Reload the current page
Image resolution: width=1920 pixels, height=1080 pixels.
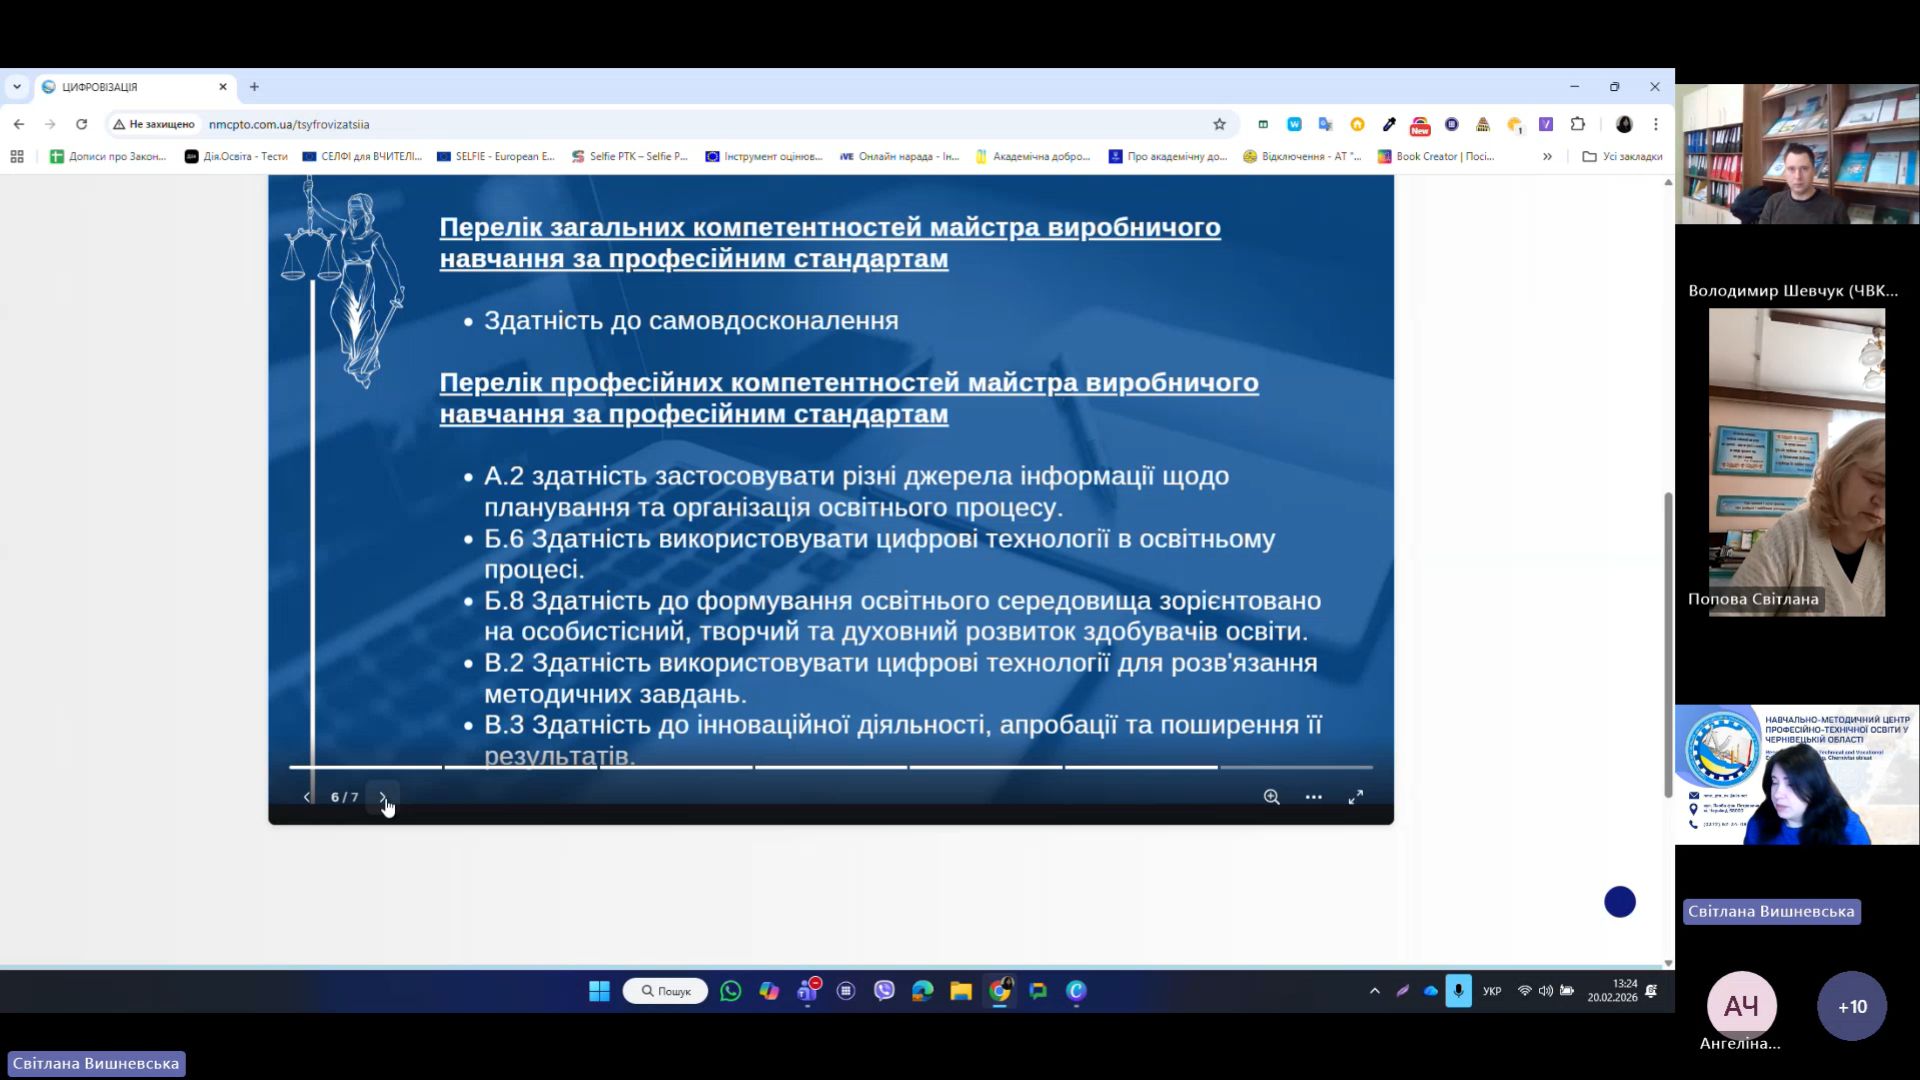pos(82,124)
